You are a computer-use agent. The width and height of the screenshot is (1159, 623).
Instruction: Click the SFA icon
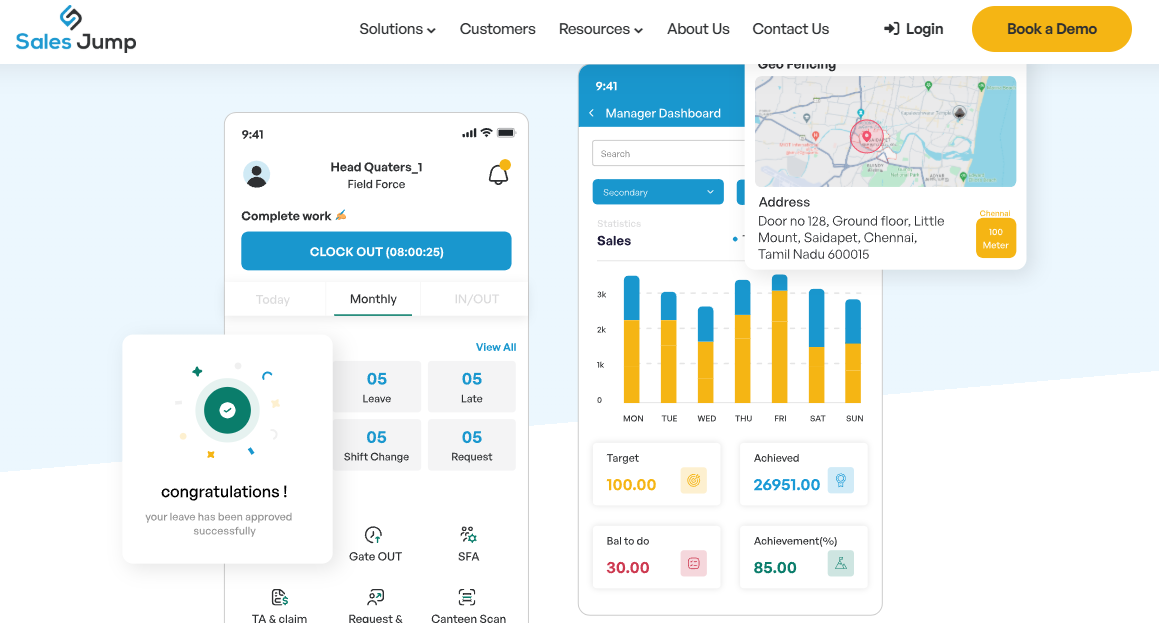coord(468,534)
